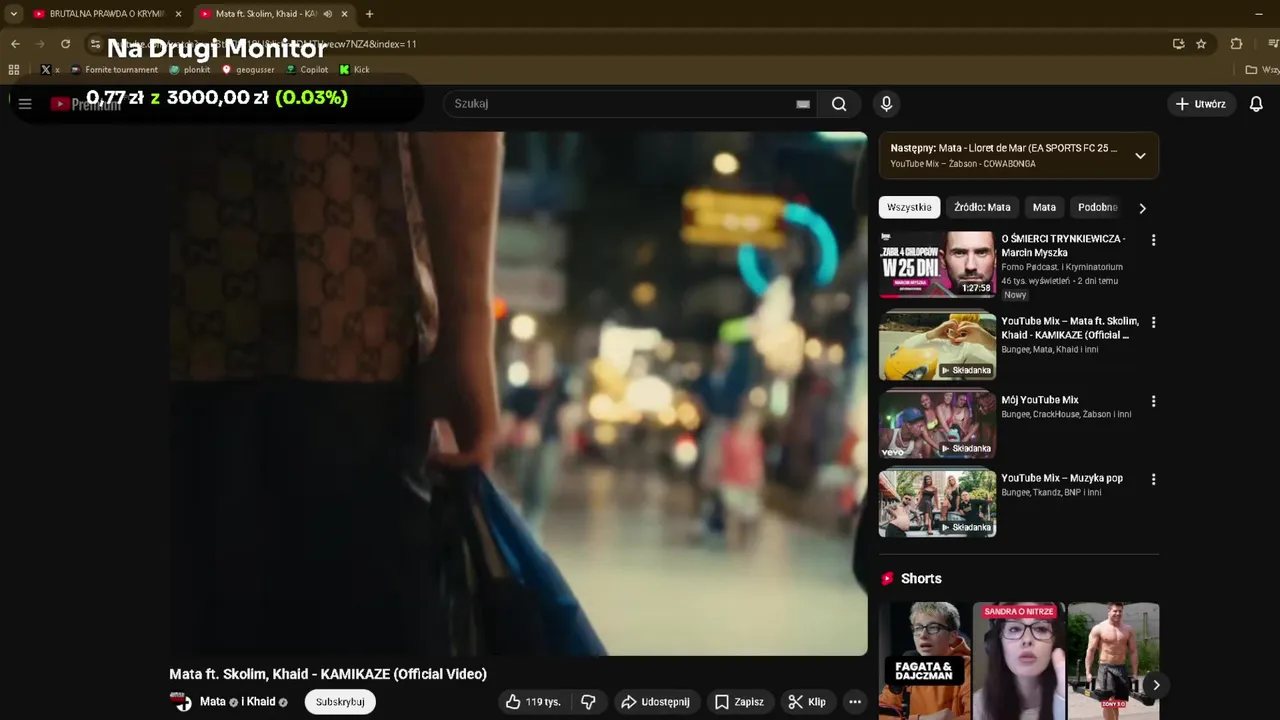
Task: Open the notifications bell
Action: tap(1256, 104)
